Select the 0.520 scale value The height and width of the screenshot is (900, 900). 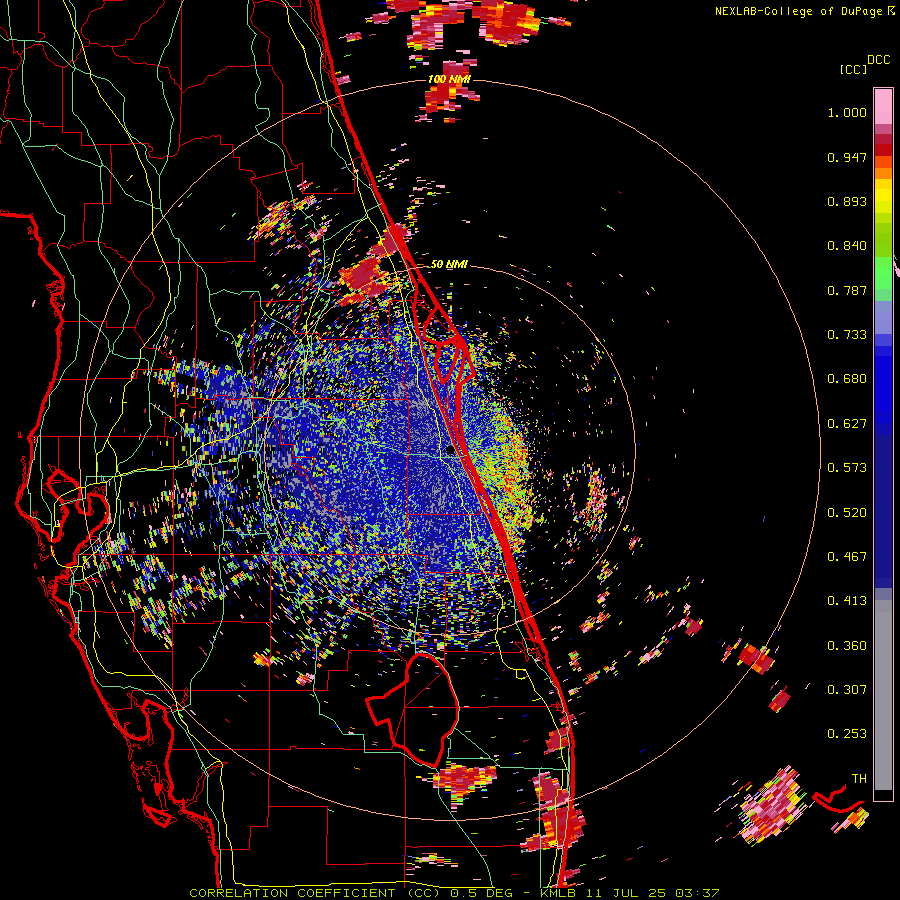(x=847, y=513)
